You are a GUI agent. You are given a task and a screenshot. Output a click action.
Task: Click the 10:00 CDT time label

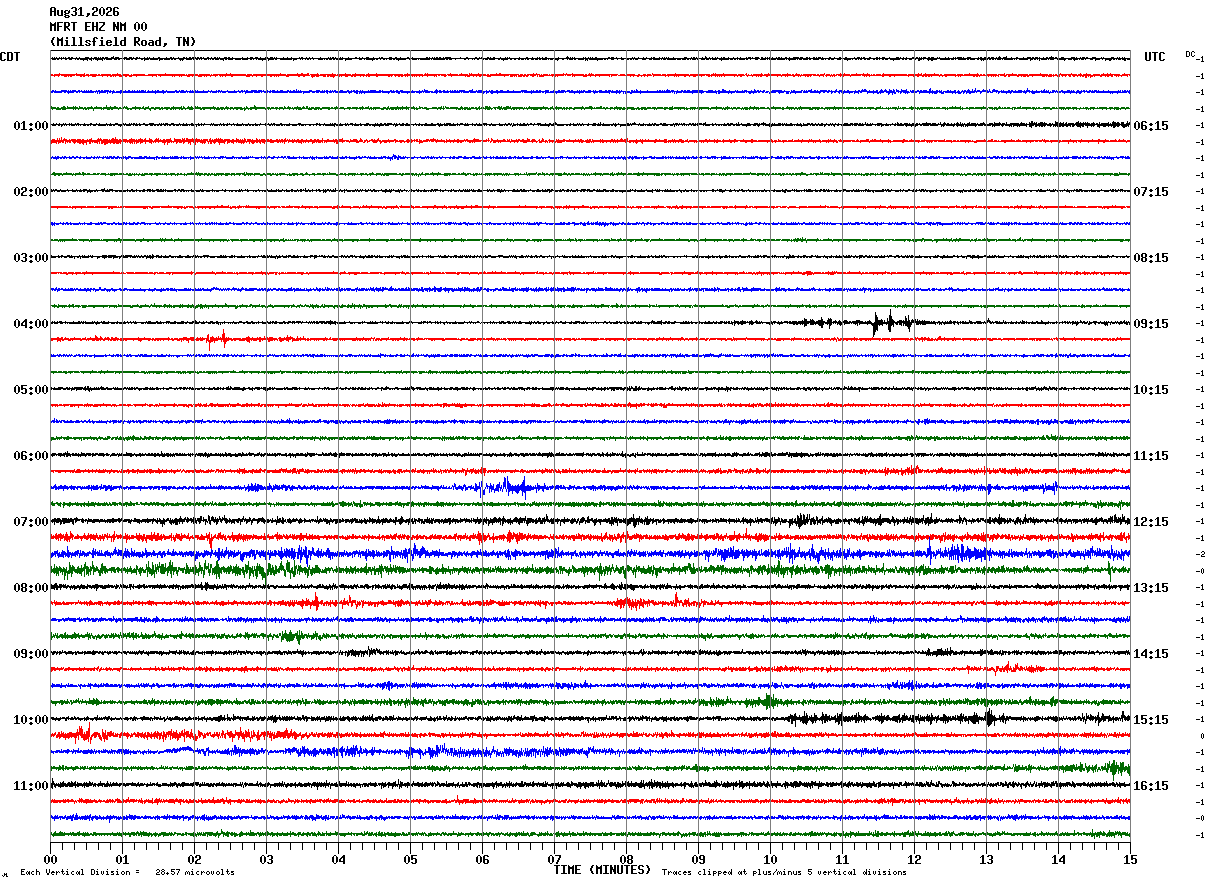click(x=31, y=720)
